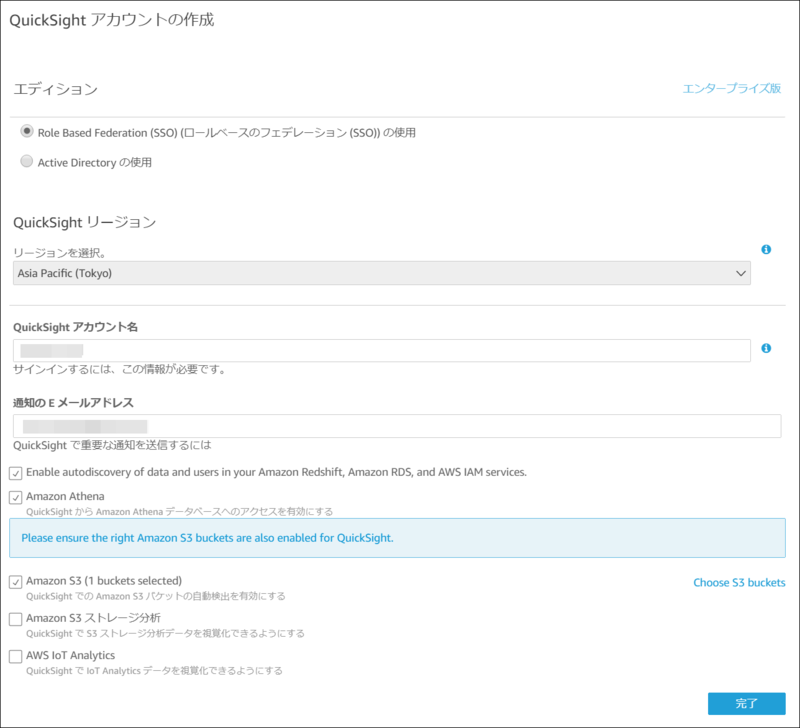Viewport: 800px width, 728px height.
Task: Click info icon beside region dropdown
Action: [766, 249]
